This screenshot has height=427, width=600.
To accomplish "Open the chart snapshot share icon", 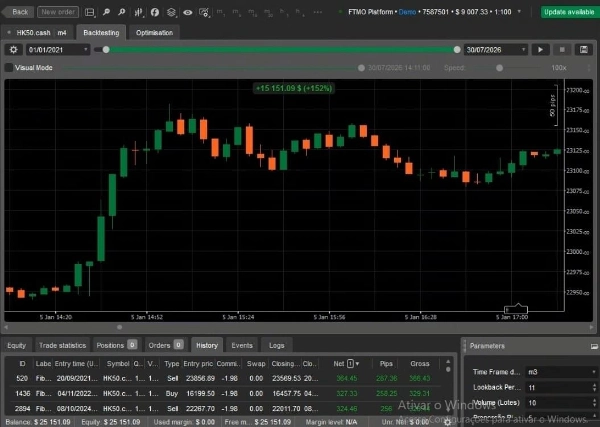I will (x=204, y=12).
